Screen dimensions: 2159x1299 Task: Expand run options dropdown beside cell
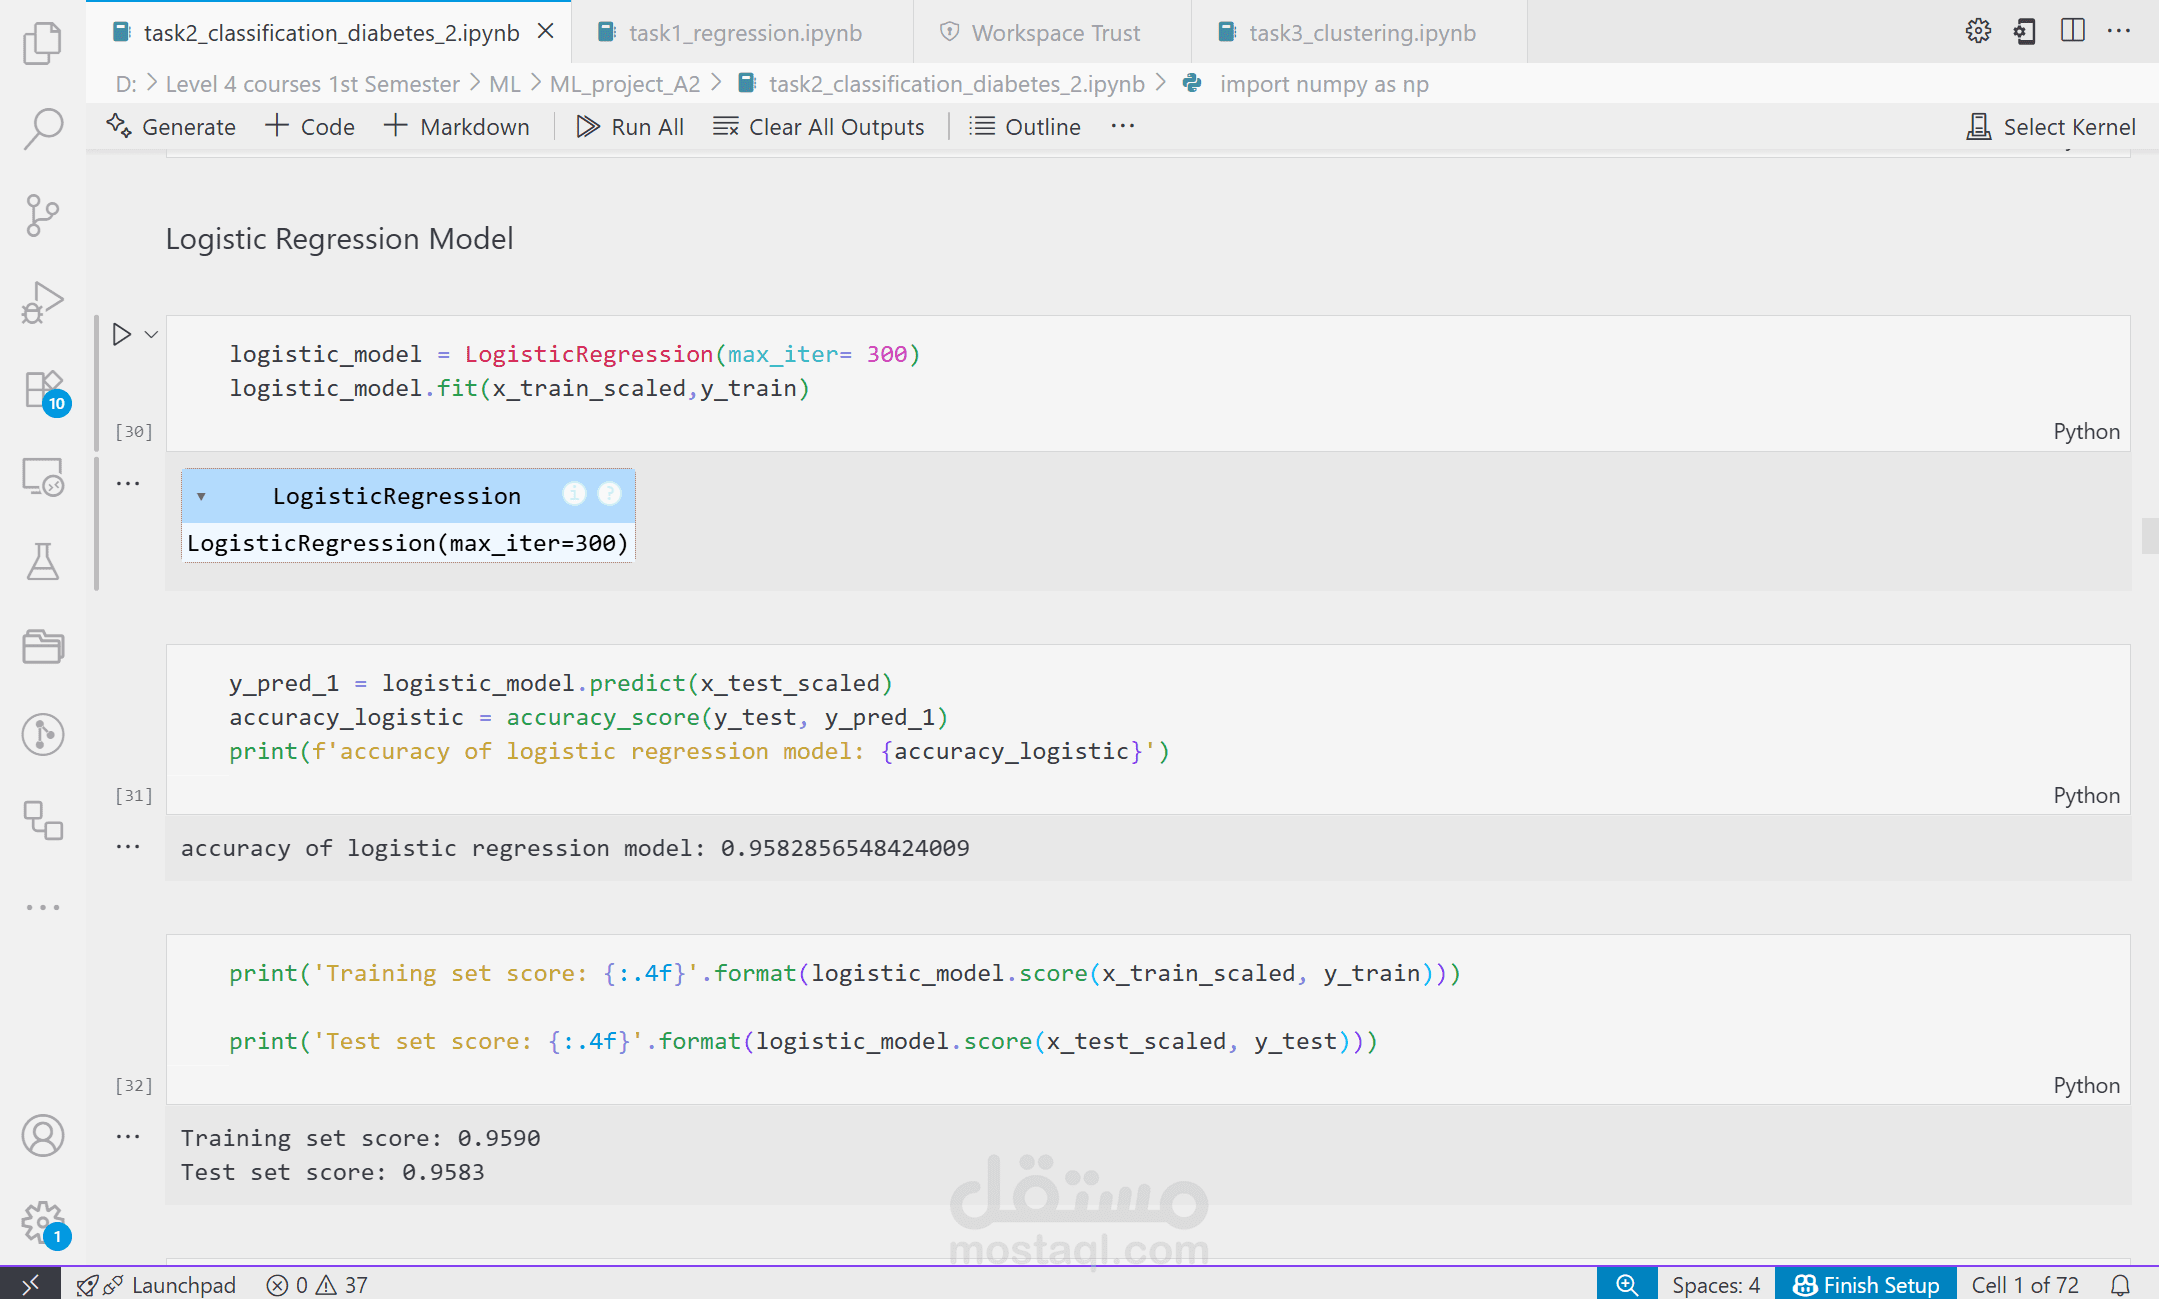pos(152,334)
